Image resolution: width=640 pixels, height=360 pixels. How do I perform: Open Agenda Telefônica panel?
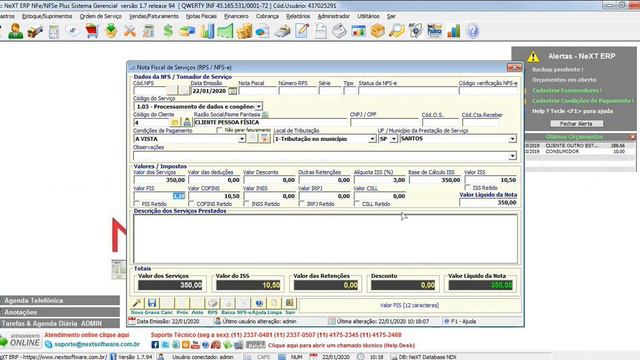click(x=60, y=300)
